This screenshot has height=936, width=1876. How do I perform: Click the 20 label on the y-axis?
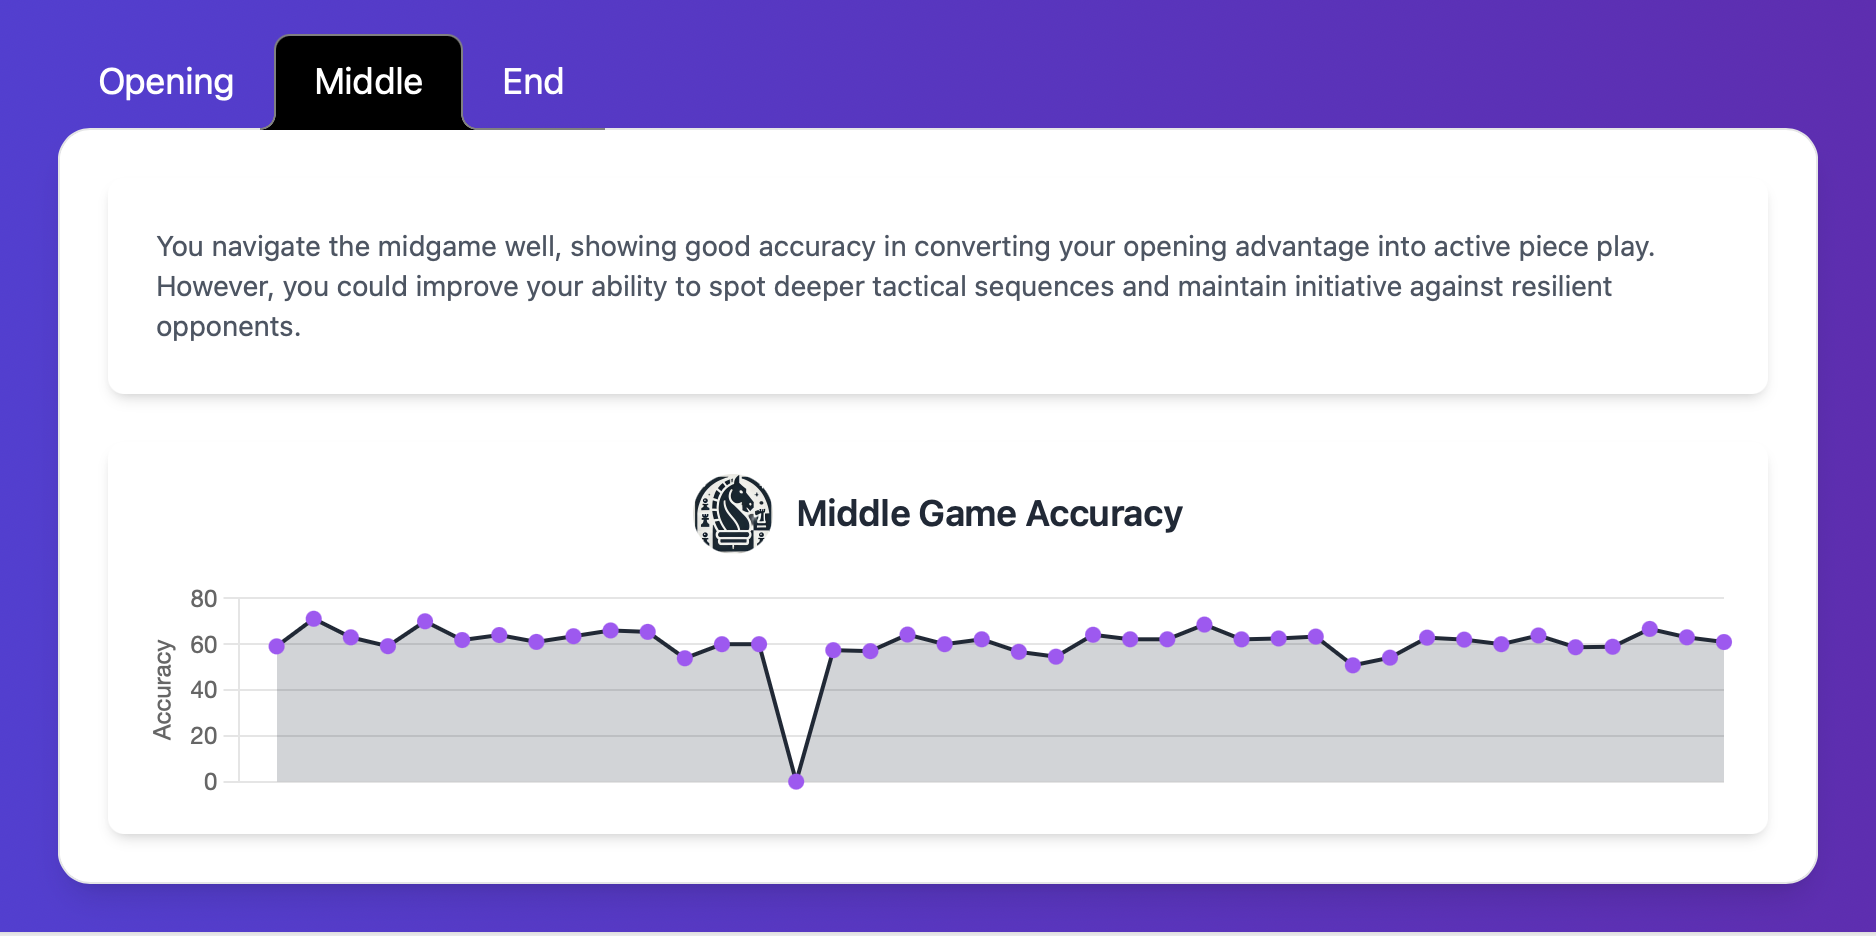[203, 736]
